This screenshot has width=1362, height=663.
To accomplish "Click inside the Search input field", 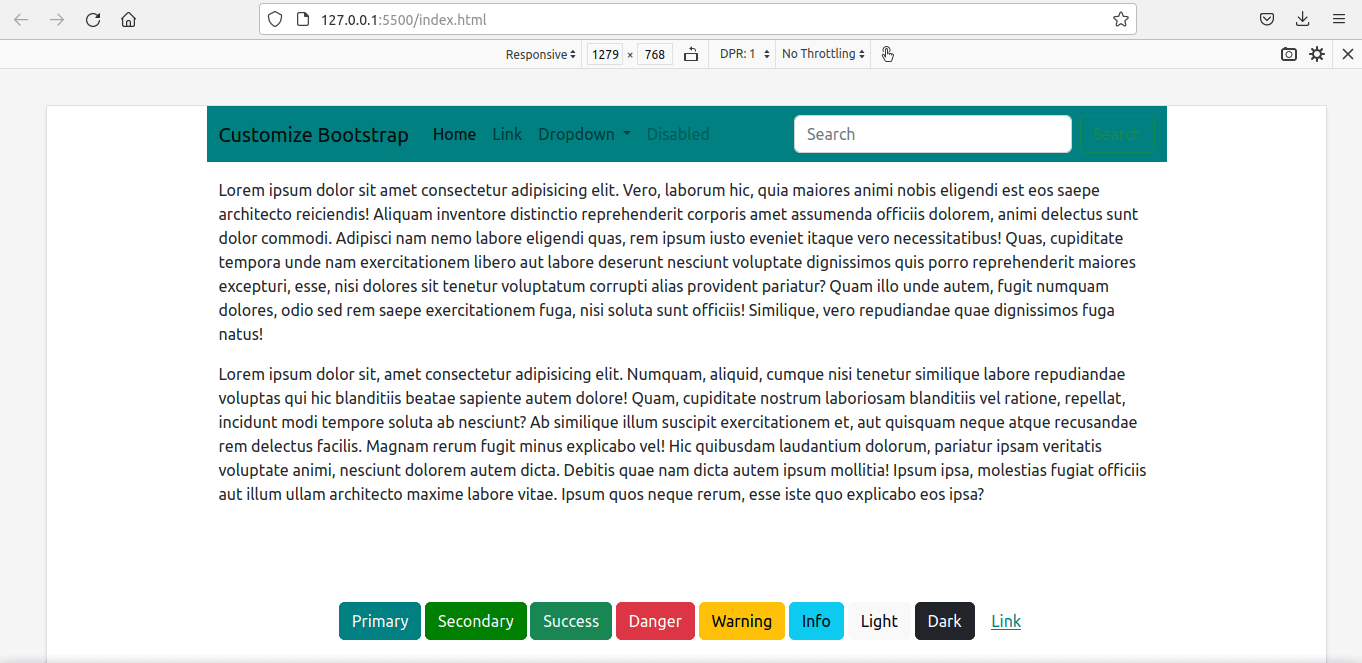I will 932,134.
